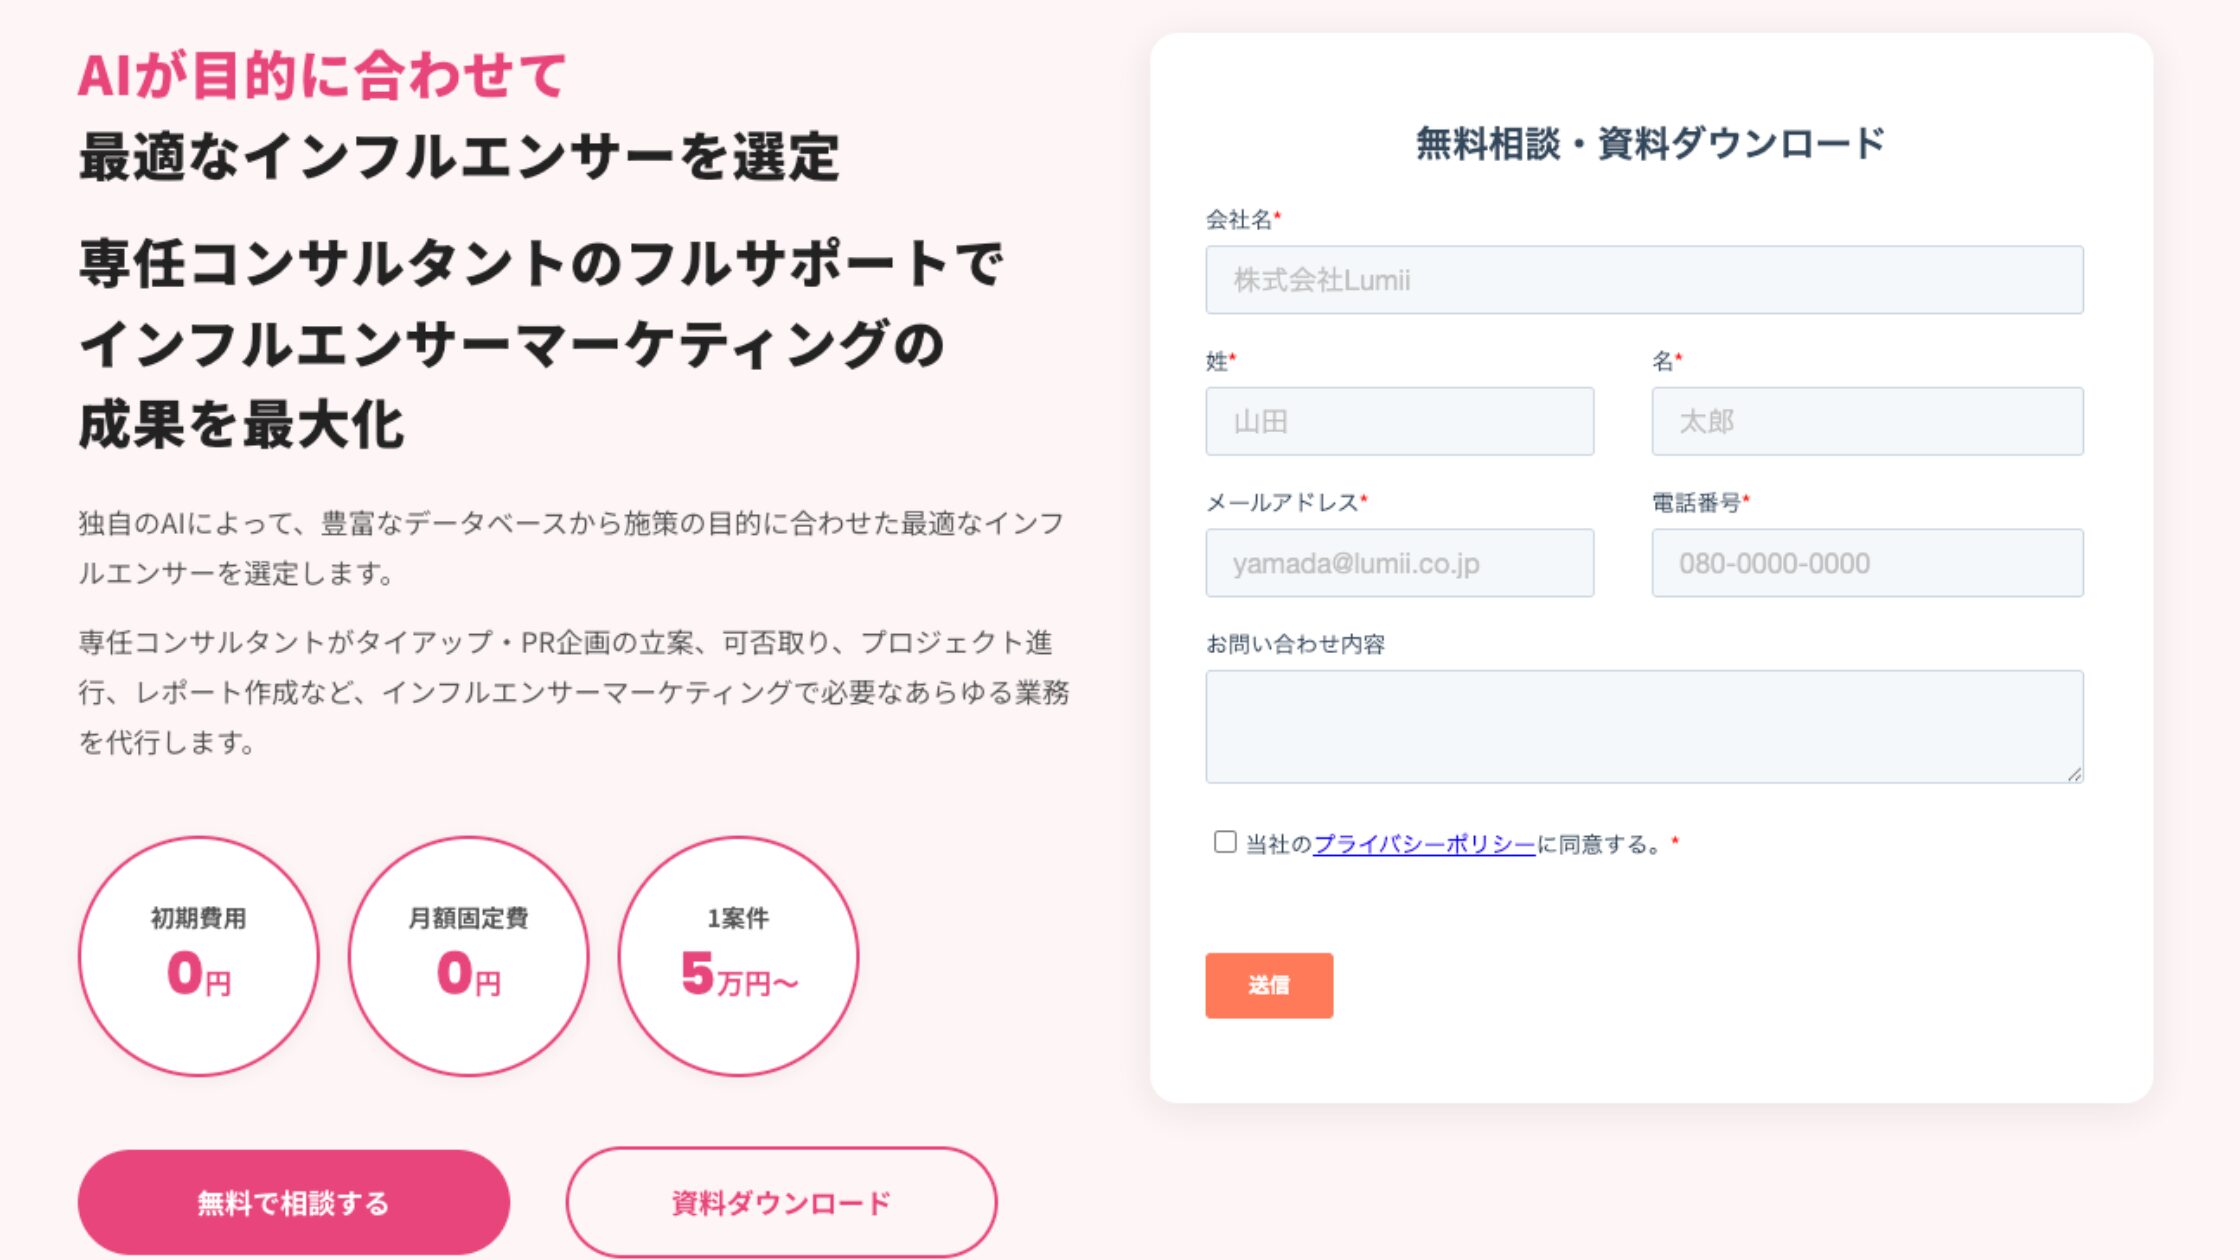The width and height of the screenshot is (2240, 1260).
Task: Click the 月額固定費 0円 circle
Action: (469, 957)
